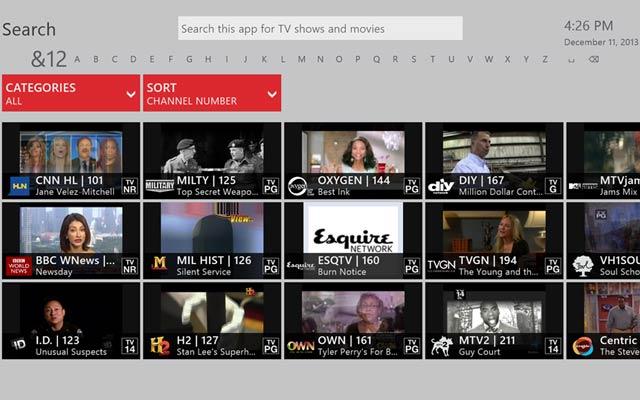The width and height of the screenshot is (640, 400).
Task: Click the Oxygen channel logo icon
Action: 300,185
